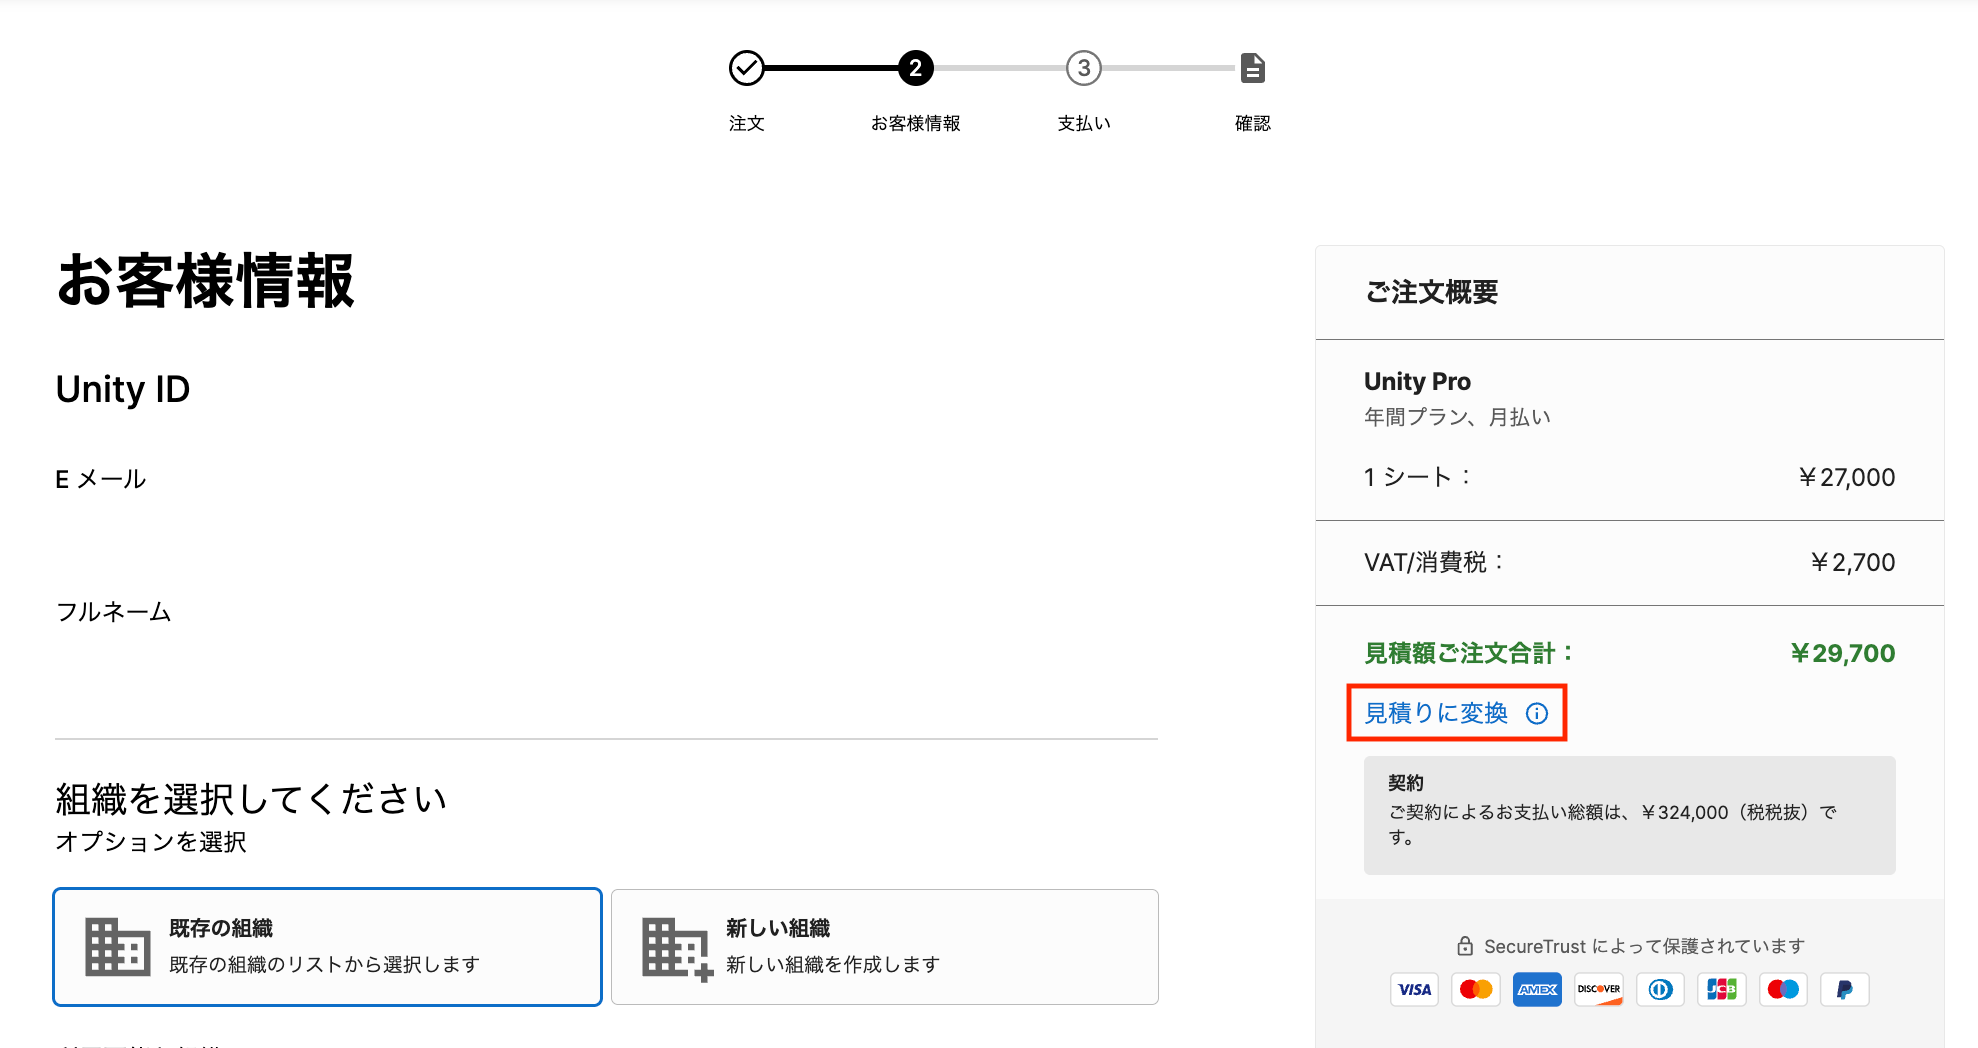The image size is (1978, 1048).
Task: Click the 支払い step label
Action: coord(1084,123)
